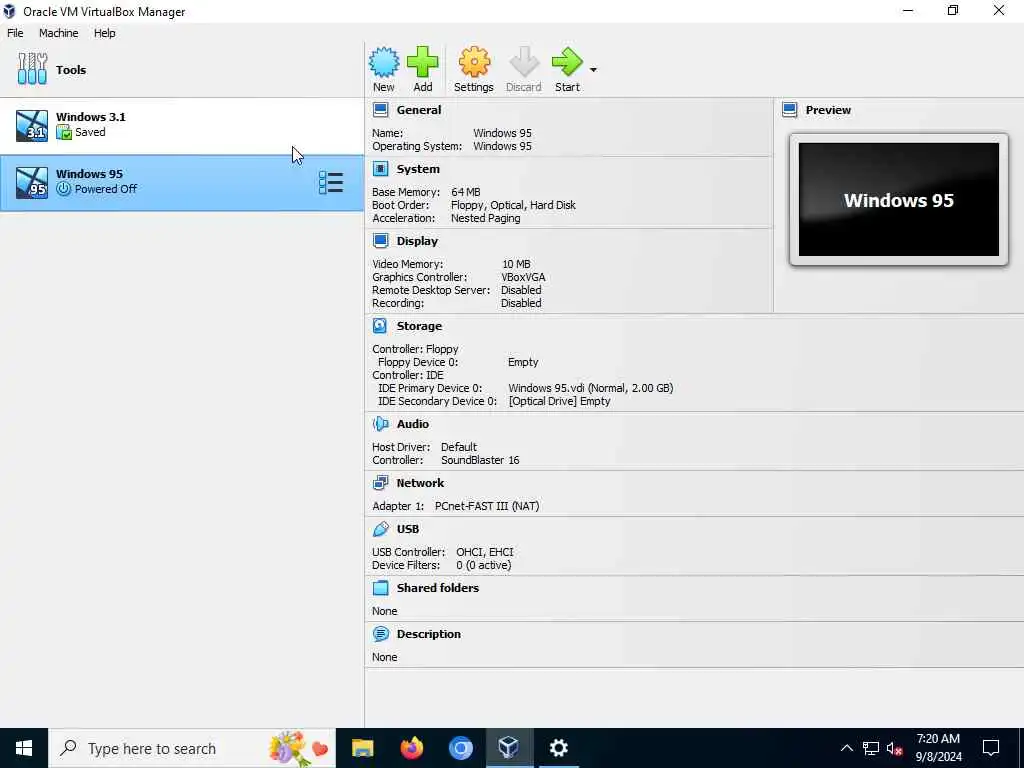Click the USB section heading
The width and height of the screenshot is (1024, 768).
[408, 529]
